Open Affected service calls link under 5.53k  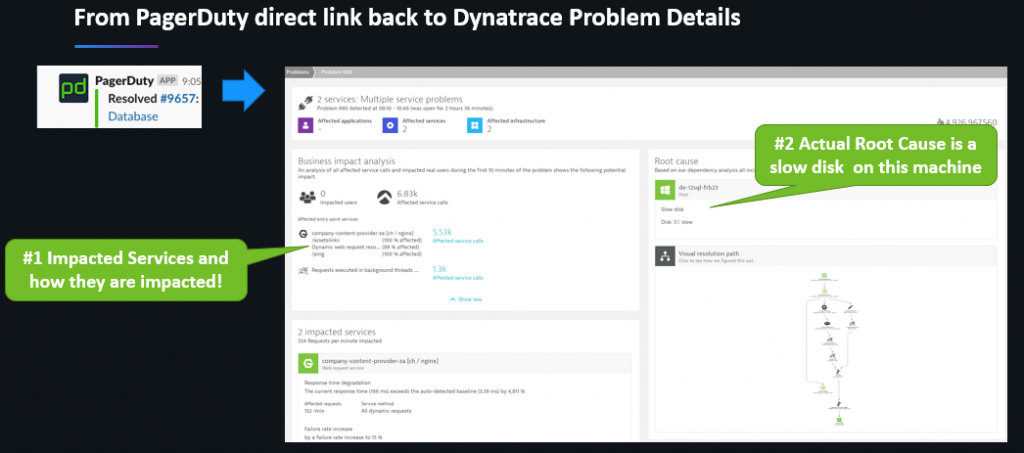[458, 241]
